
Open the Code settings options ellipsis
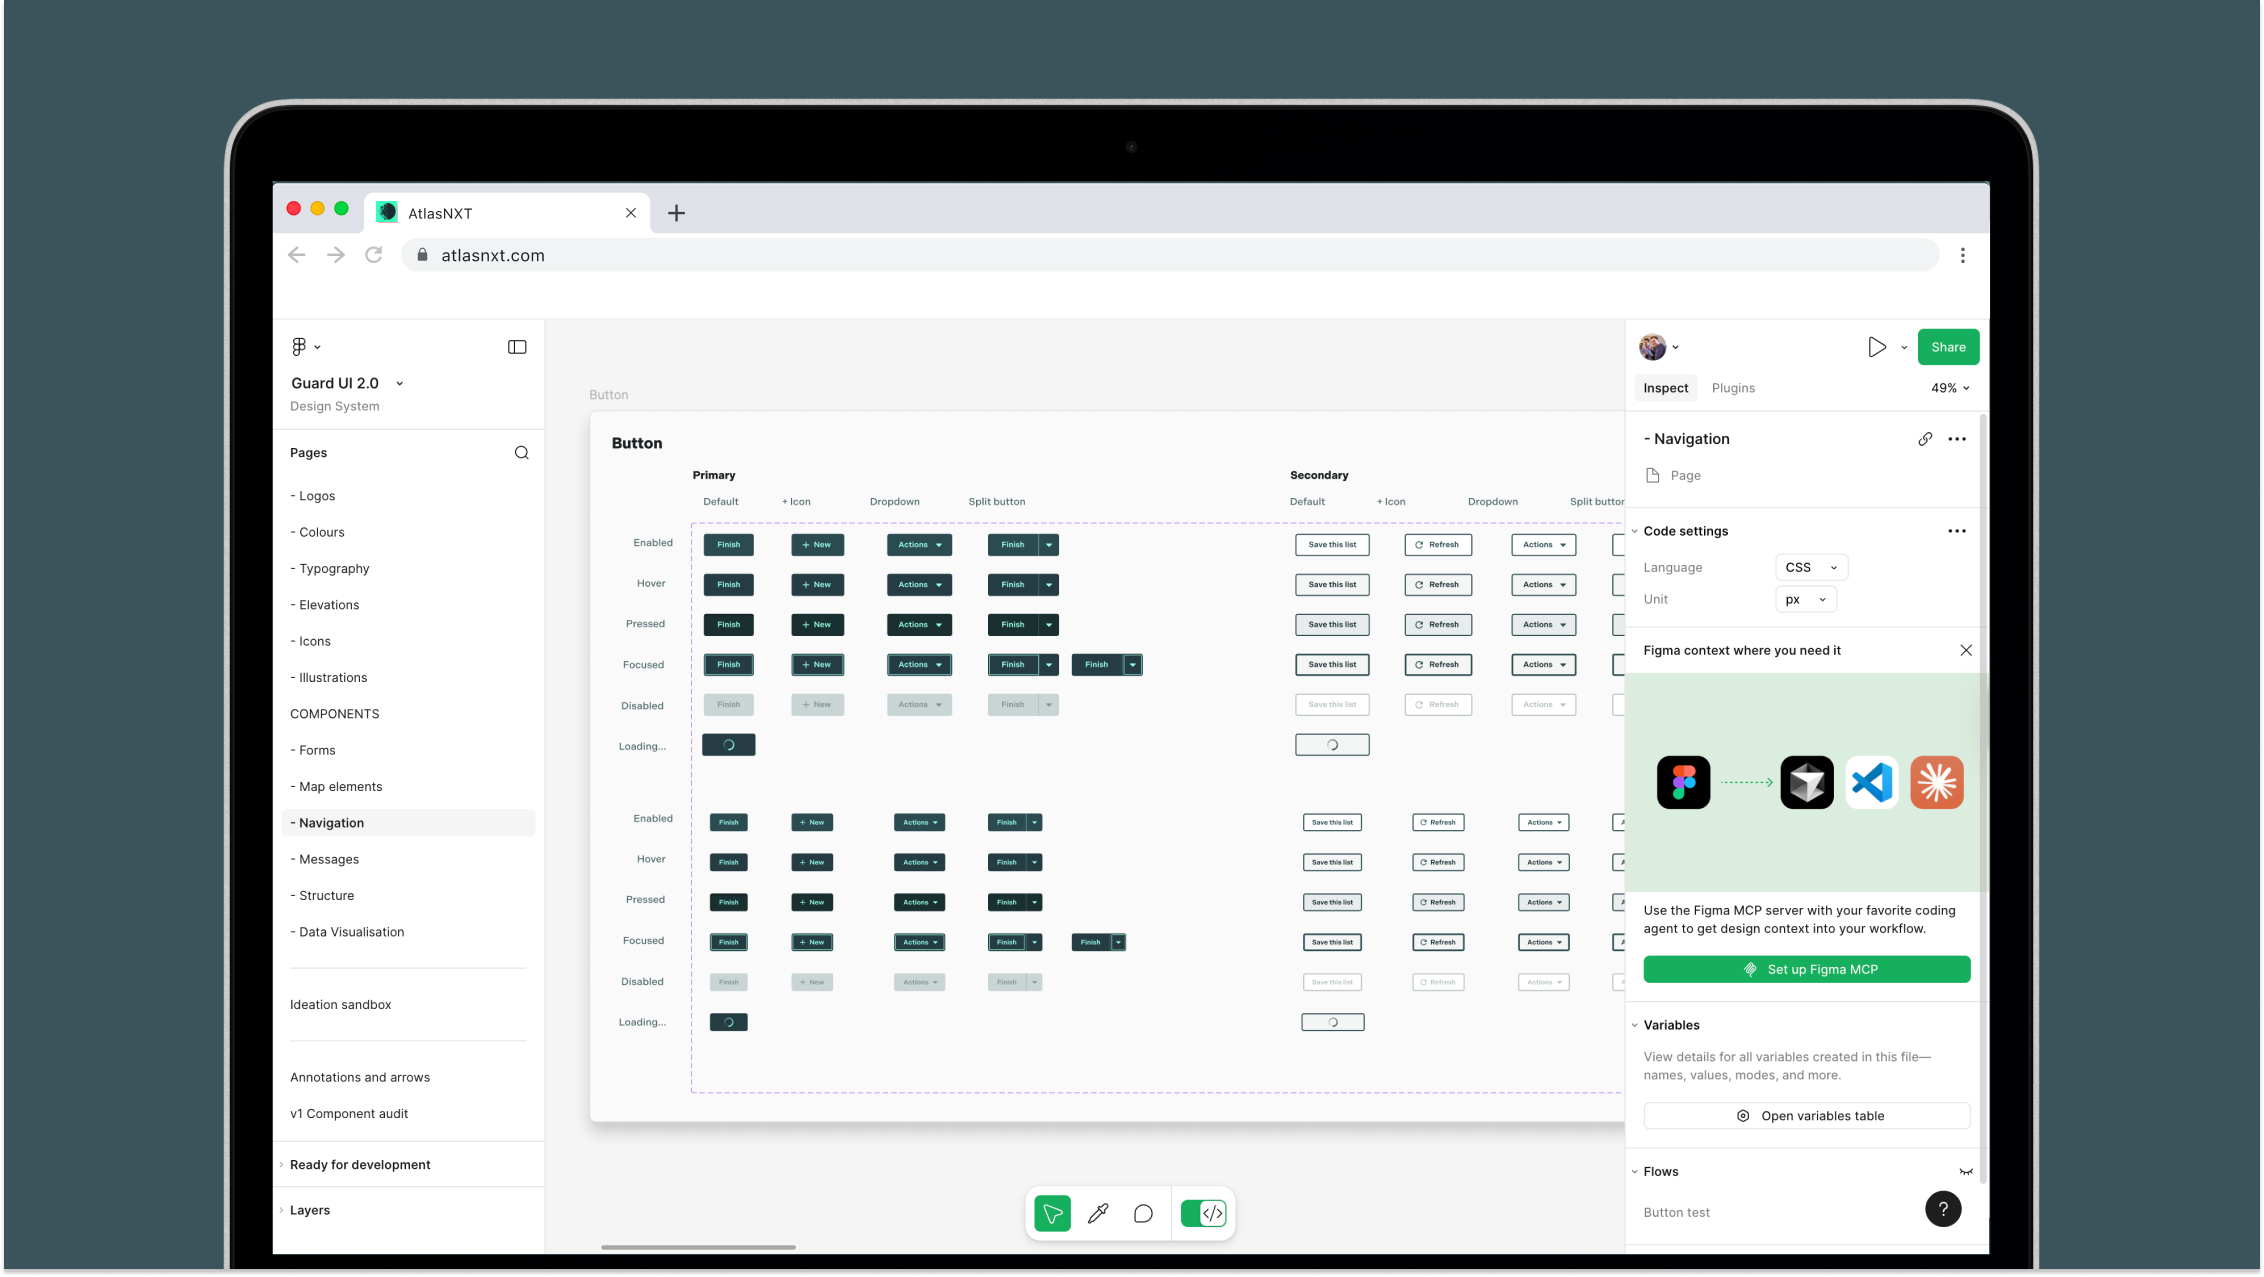[1957, 531]
